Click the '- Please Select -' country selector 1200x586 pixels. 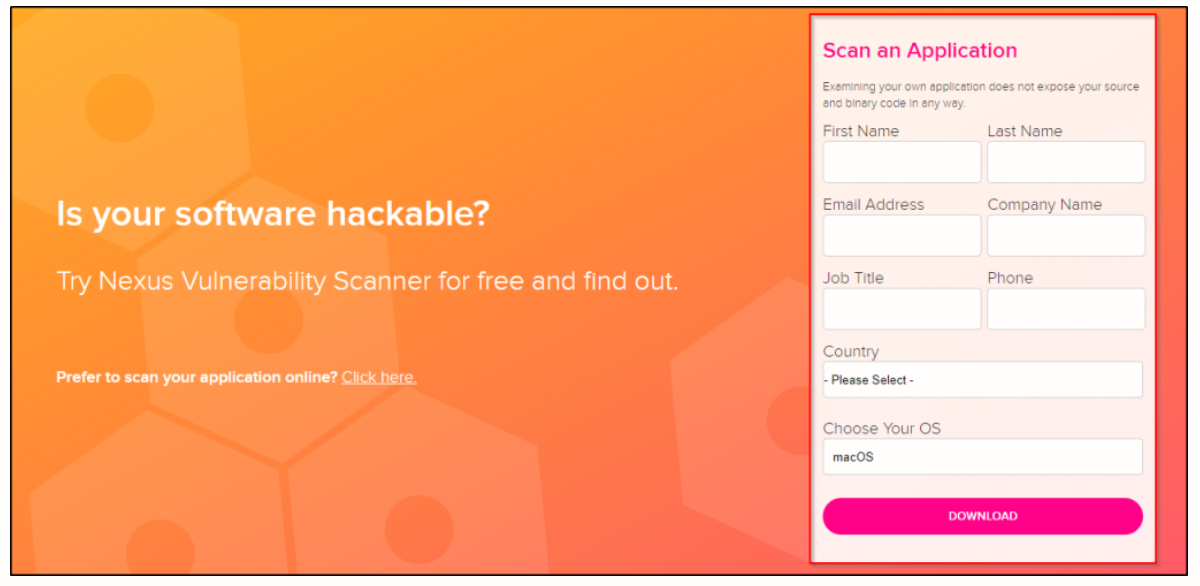click(982, 379)
